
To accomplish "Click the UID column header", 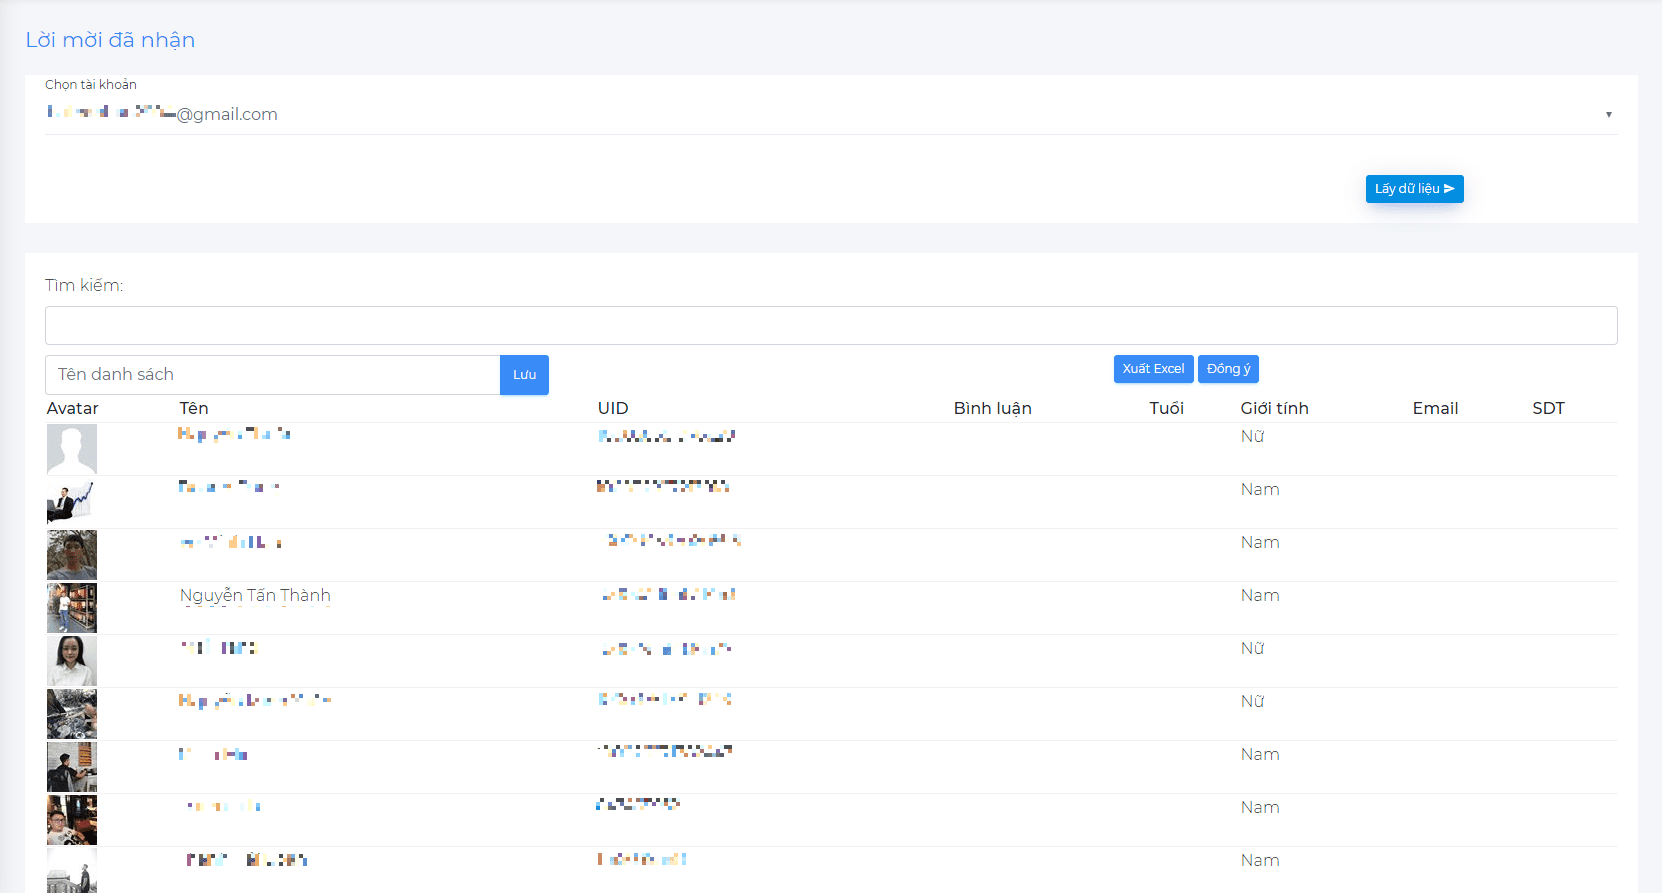I will [613, 408].
